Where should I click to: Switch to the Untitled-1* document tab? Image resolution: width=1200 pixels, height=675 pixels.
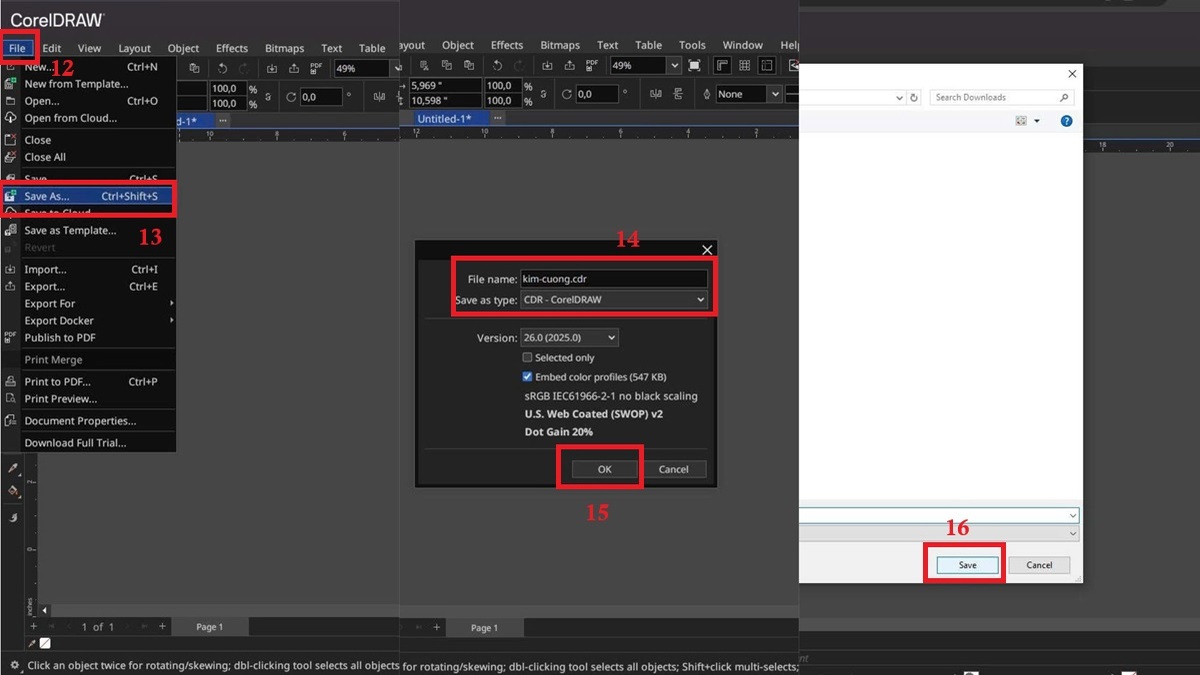coord(444,119)
